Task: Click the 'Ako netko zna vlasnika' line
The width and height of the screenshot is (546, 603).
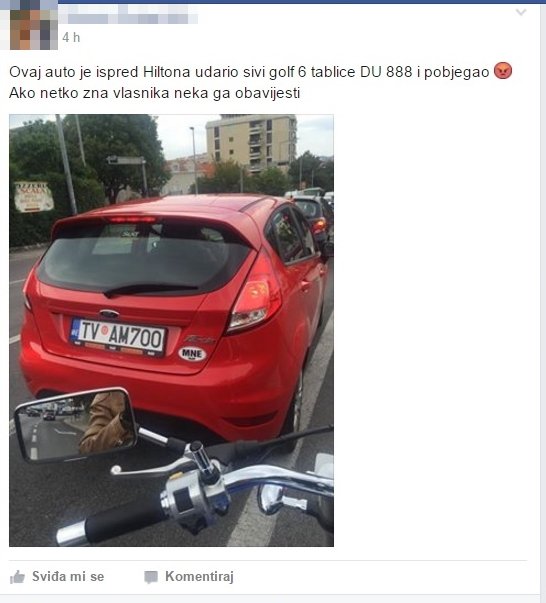Action: [155, 93]
